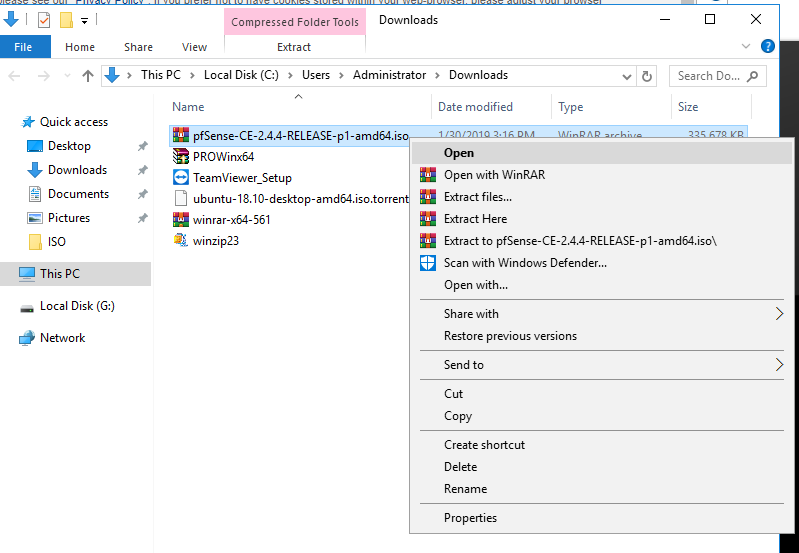Open the Quick Access Toolbar customize dropdown

tap(85, 21)
